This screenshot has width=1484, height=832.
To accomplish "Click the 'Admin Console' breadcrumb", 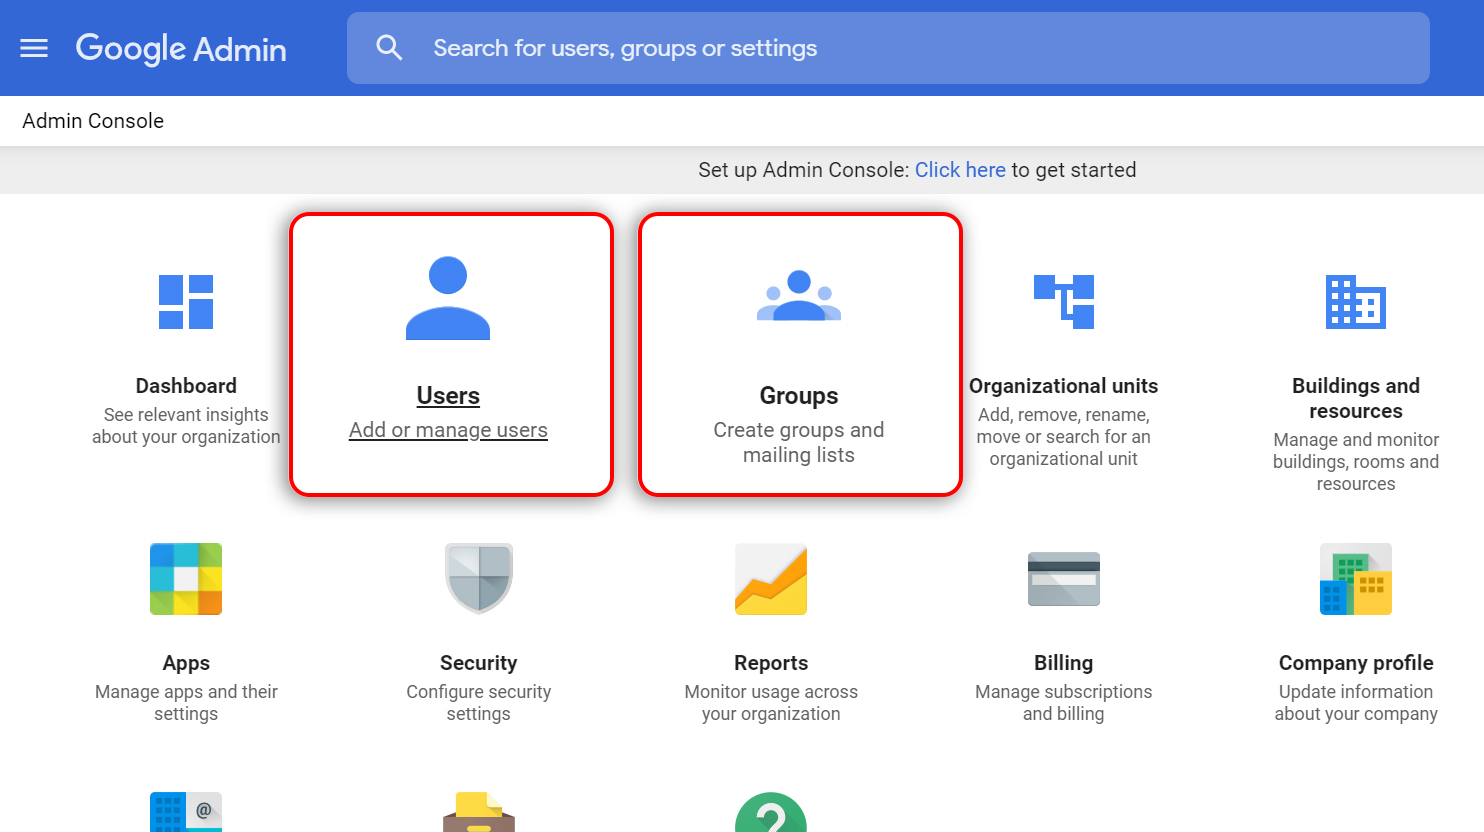I will 93,121.
